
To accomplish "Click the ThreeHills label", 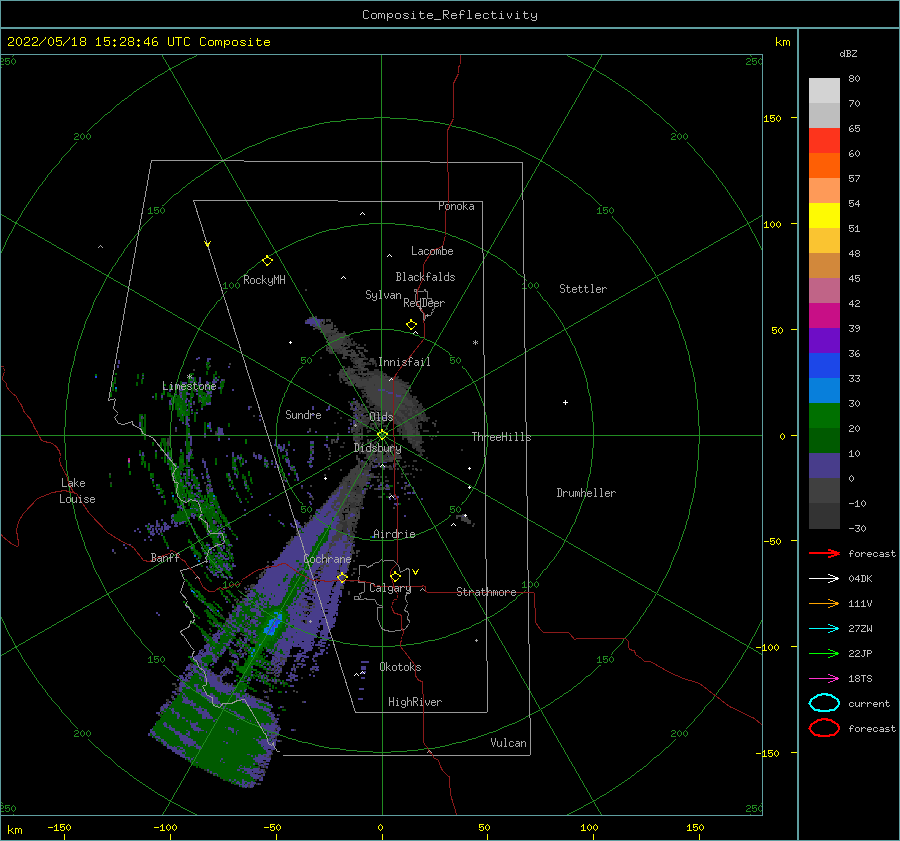I will tap(501, 437).
